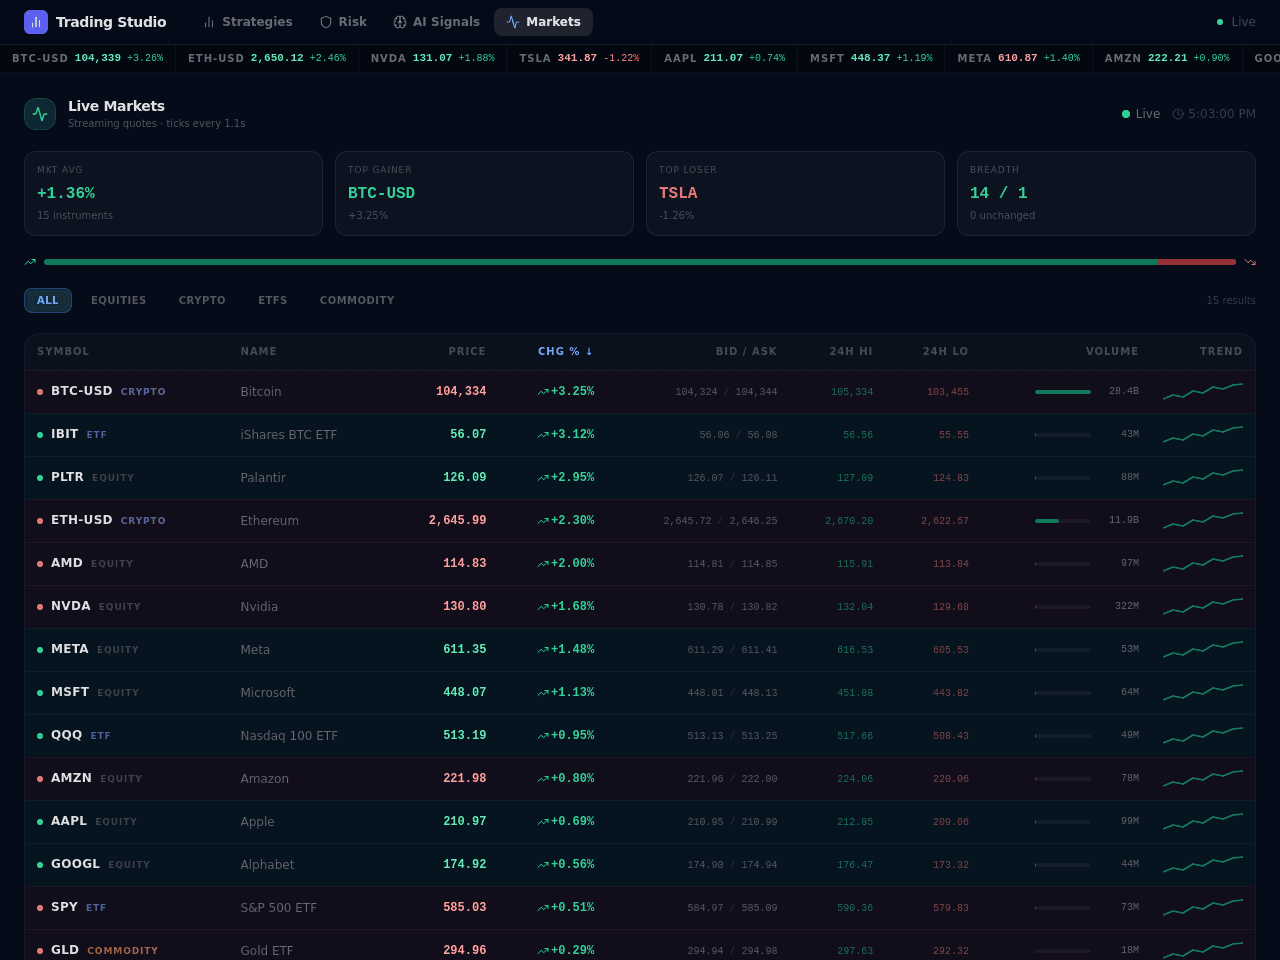Open the Strategies tab
This screenshot has width=1280, height=960.
pyautogui.click(x=247, y=22)
